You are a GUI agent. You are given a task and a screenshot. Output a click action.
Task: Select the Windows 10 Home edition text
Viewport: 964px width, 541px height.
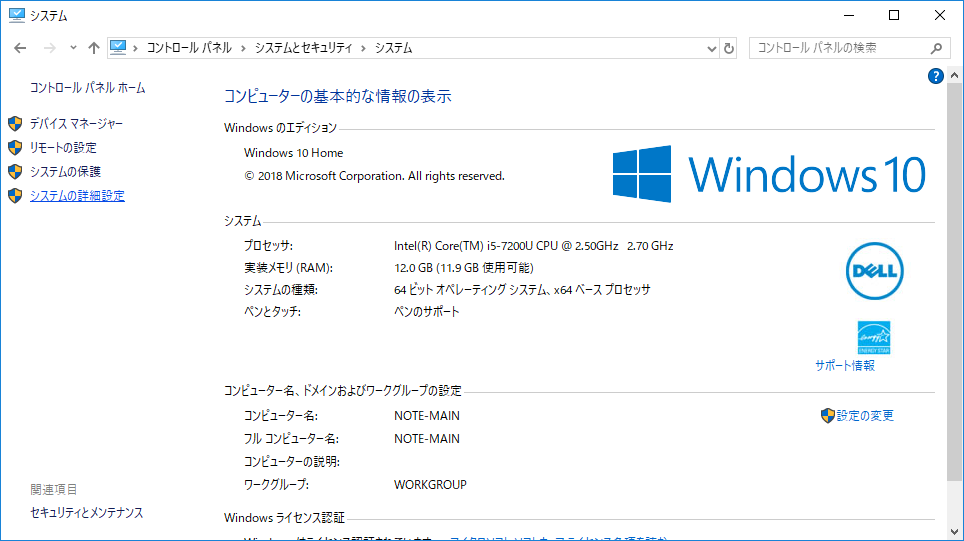pyautogui.click(x=293, y=153)
